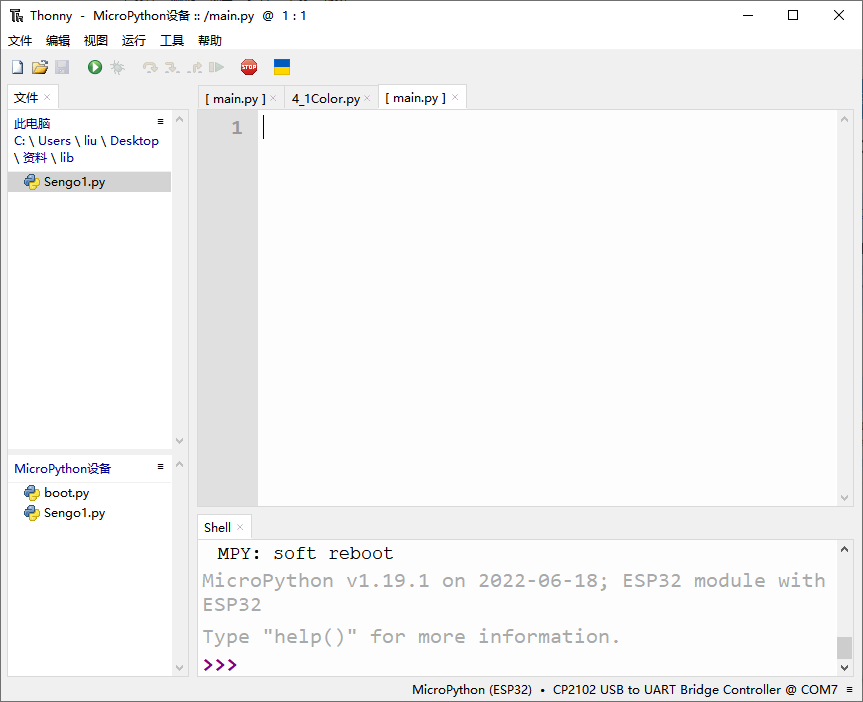Switch to the first [ main.py ] tab
Viewport: 863px width, 702px height.
pyautogui.click(x=235, y=99)
